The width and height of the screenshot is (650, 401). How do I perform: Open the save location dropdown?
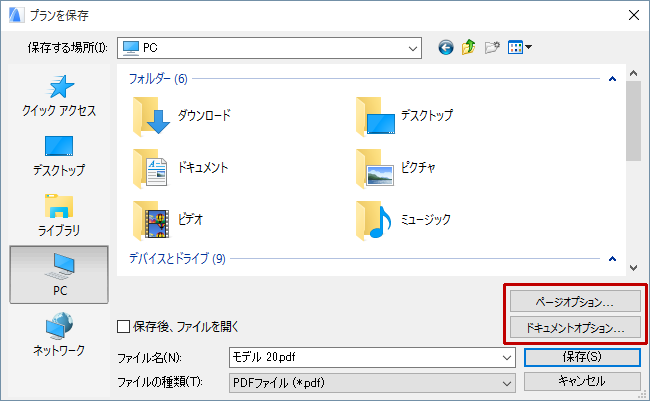point(269,48)
